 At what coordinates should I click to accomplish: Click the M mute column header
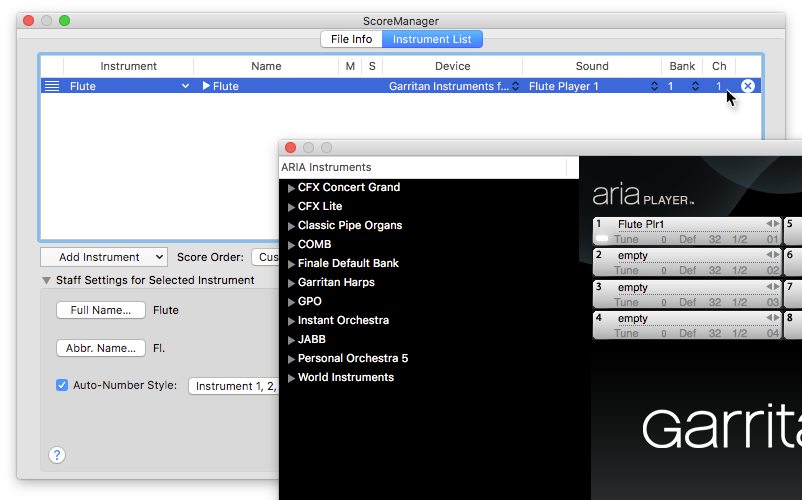[350, 66]
